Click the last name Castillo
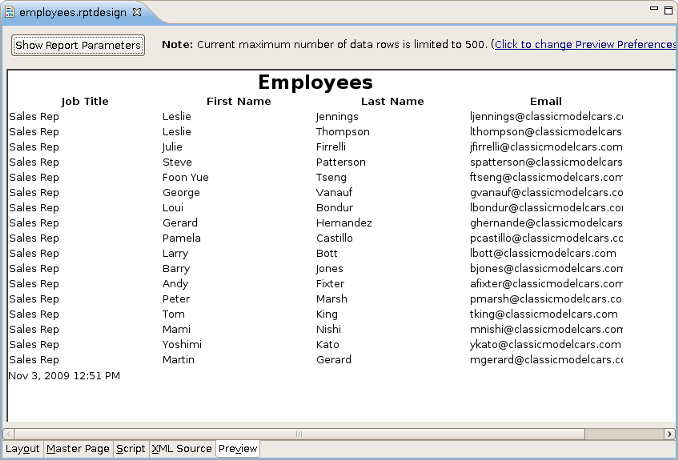 [334, 238]
